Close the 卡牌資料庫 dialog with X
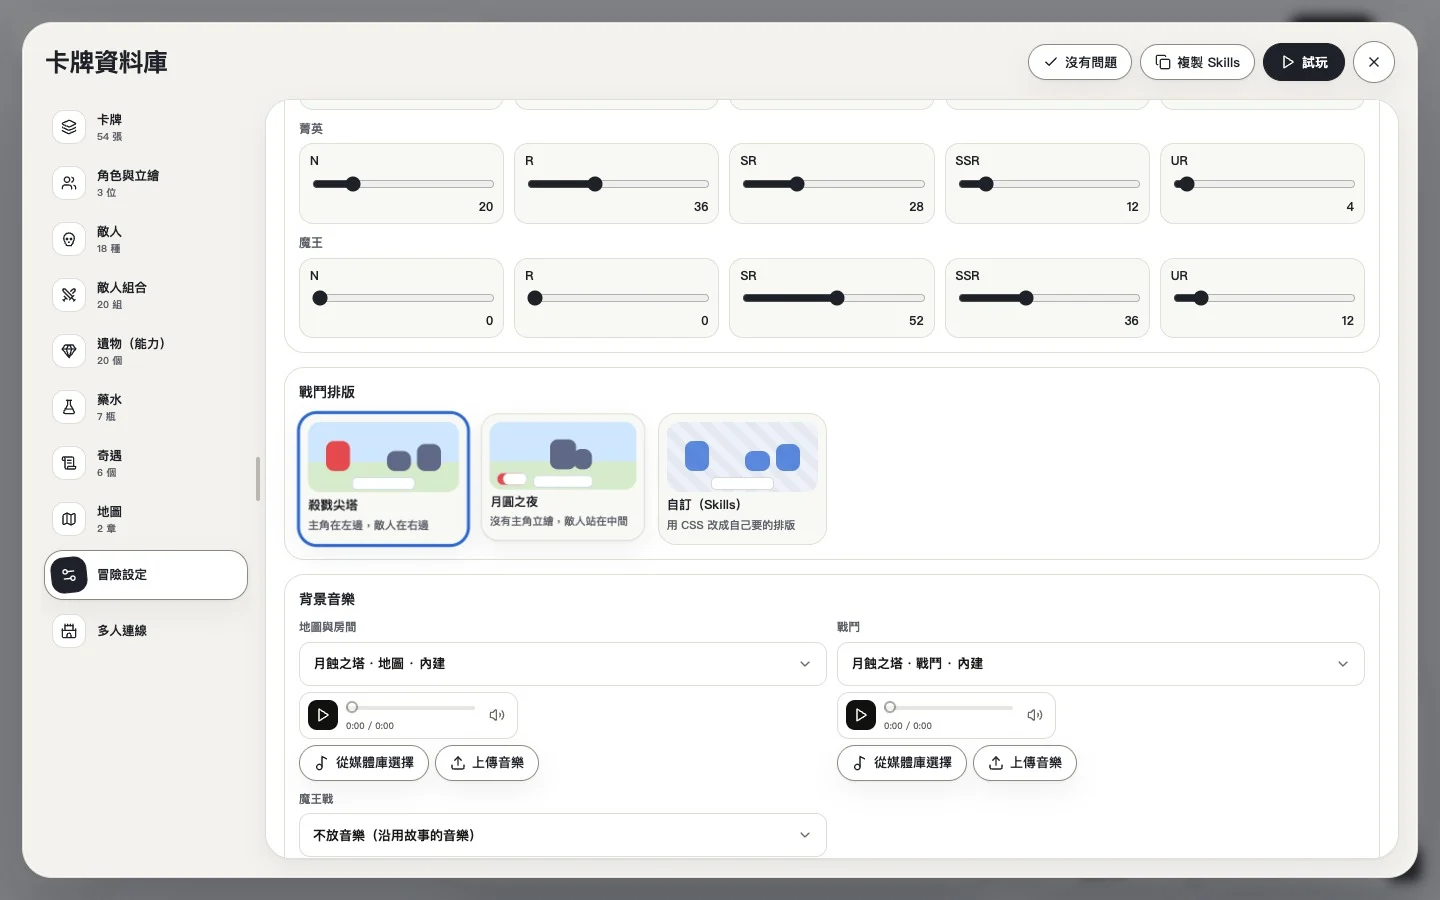 coord(1374,62)
